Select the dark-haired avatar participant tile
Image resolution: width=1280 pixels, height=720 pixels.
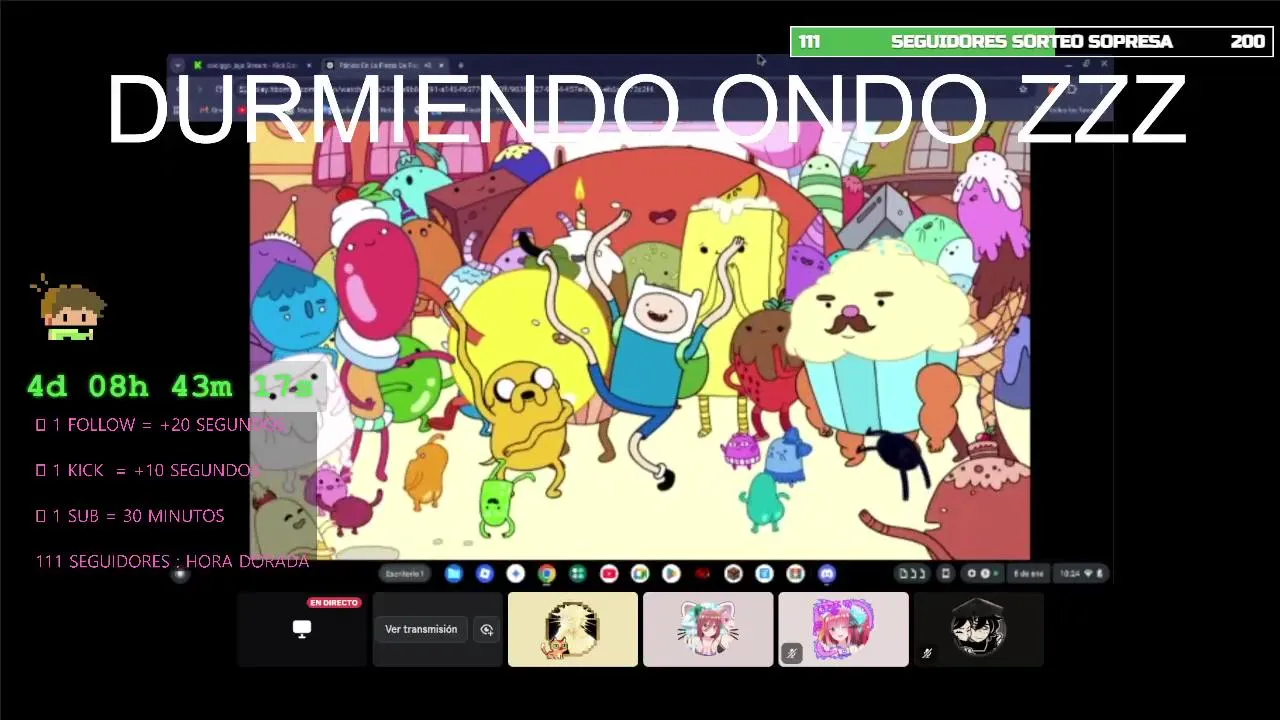point(978,629)
